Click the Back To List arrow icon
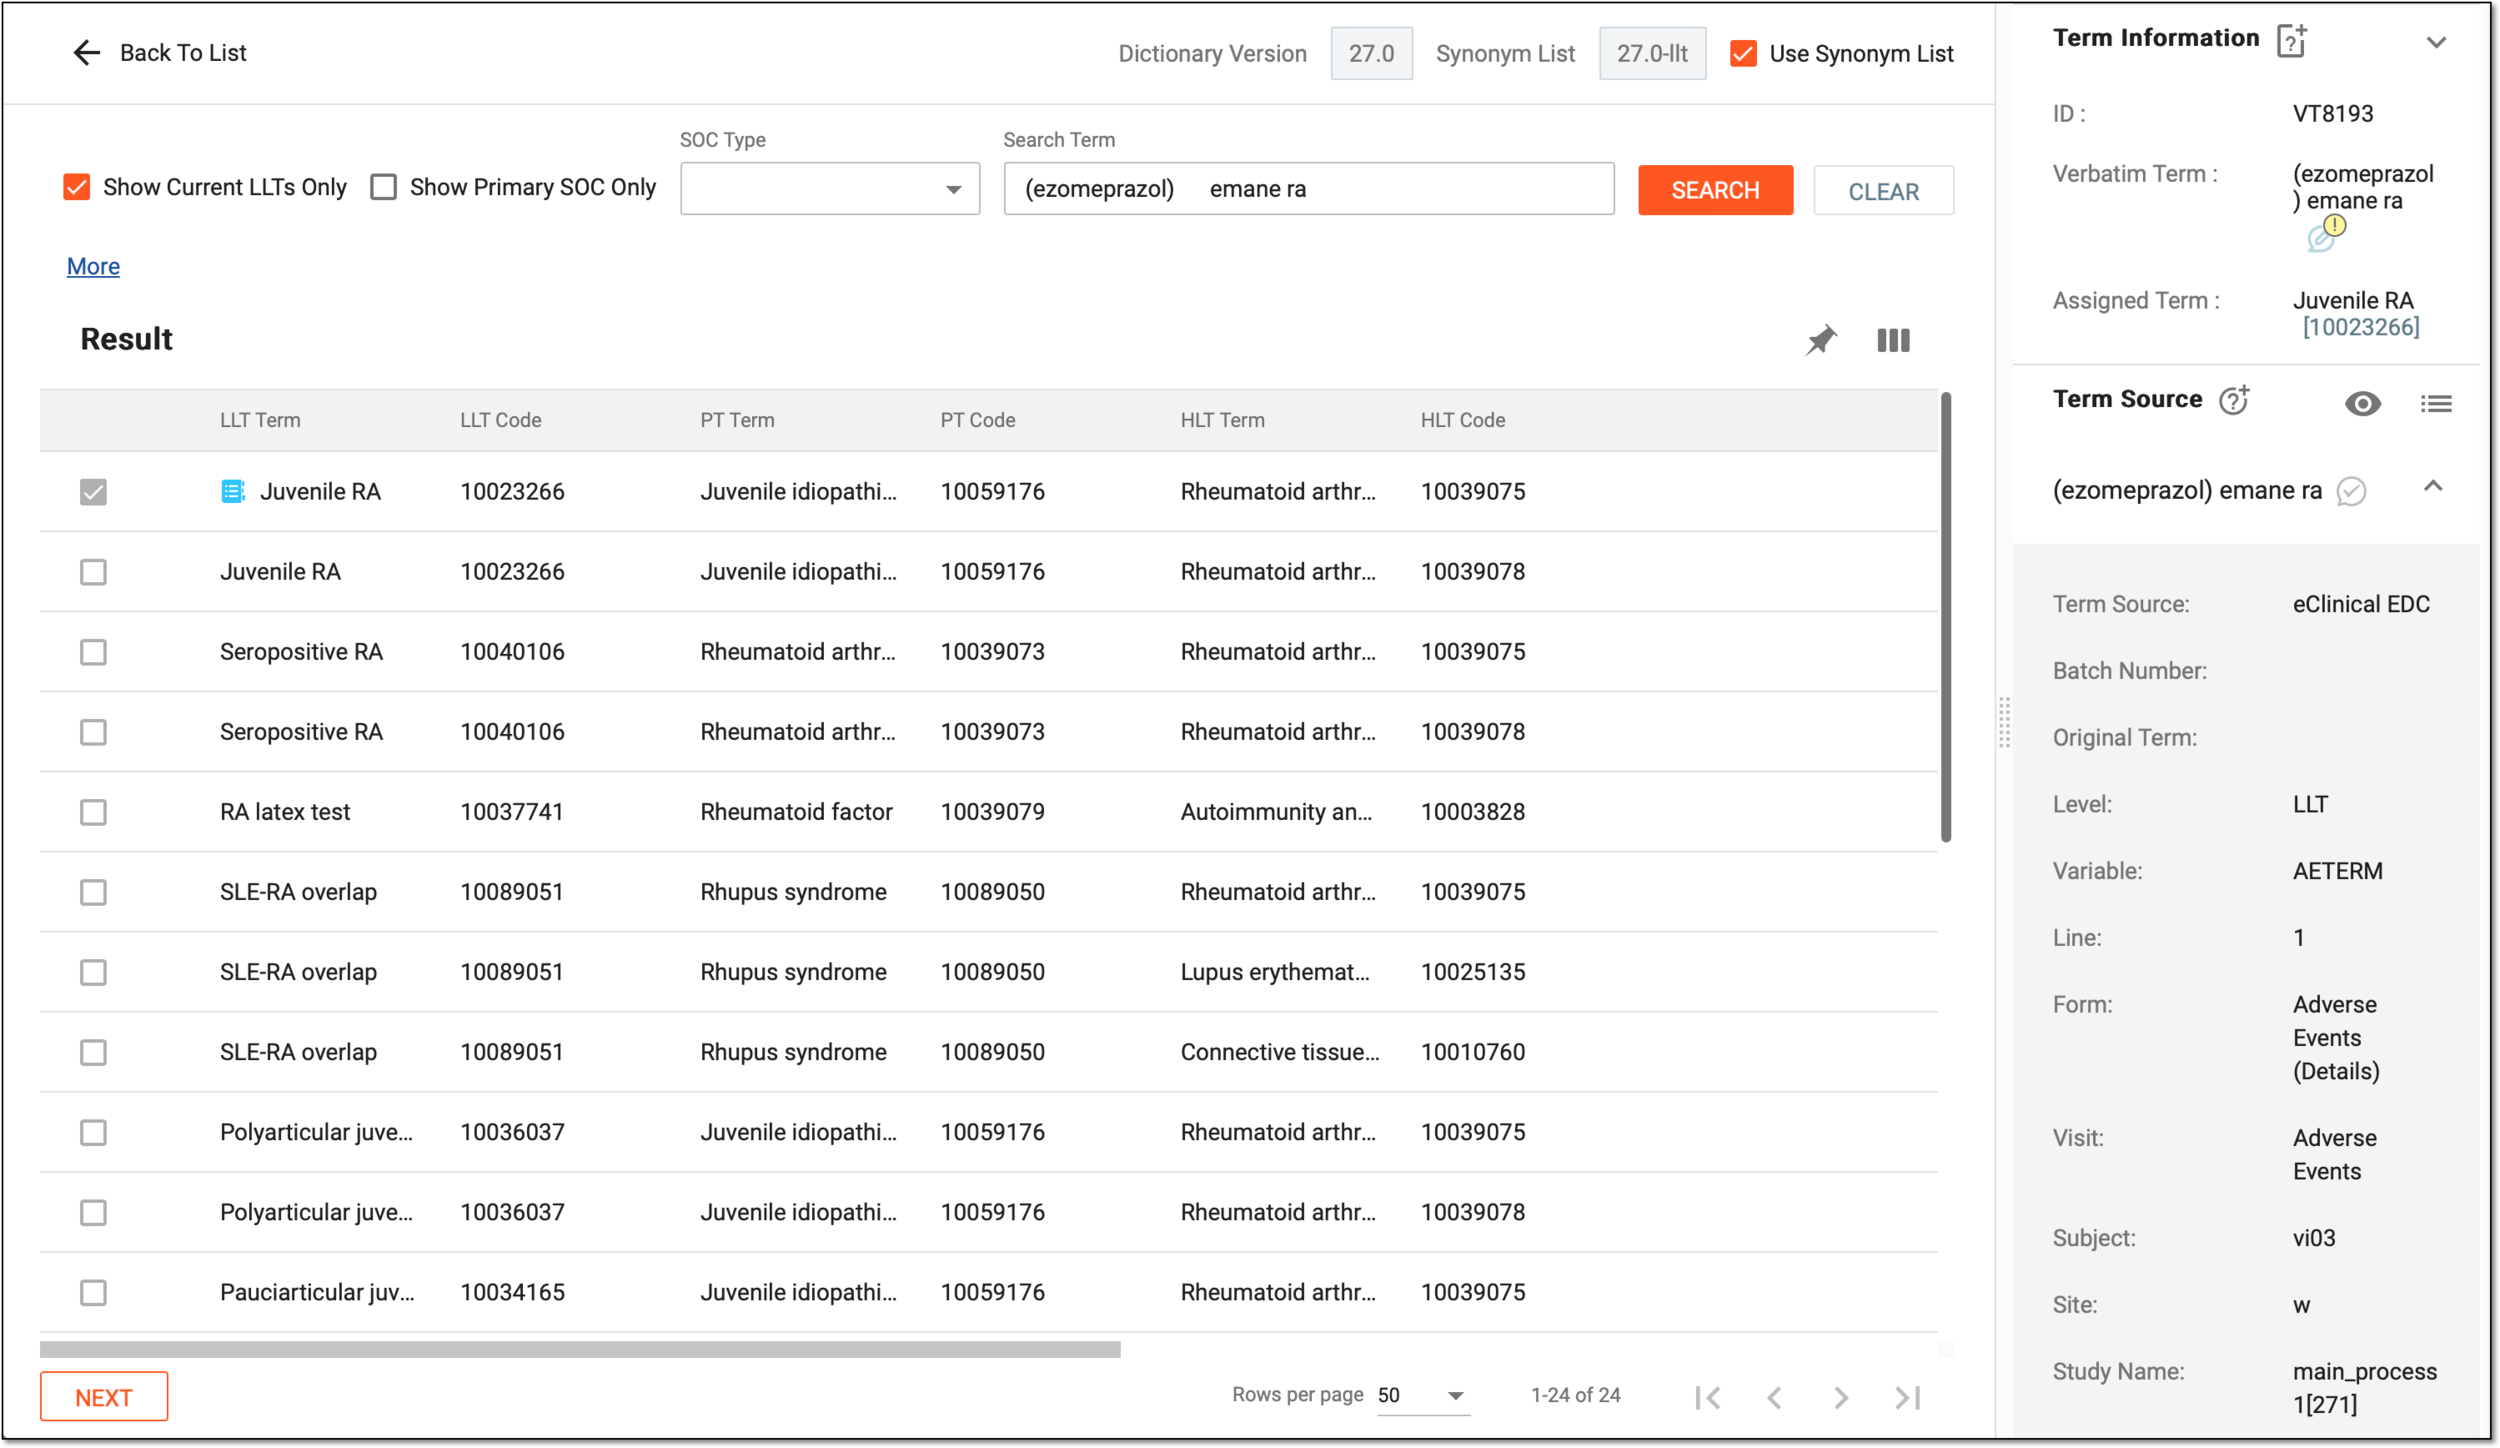This screenshot has width=2500, height=1448. tap(87, 53)
